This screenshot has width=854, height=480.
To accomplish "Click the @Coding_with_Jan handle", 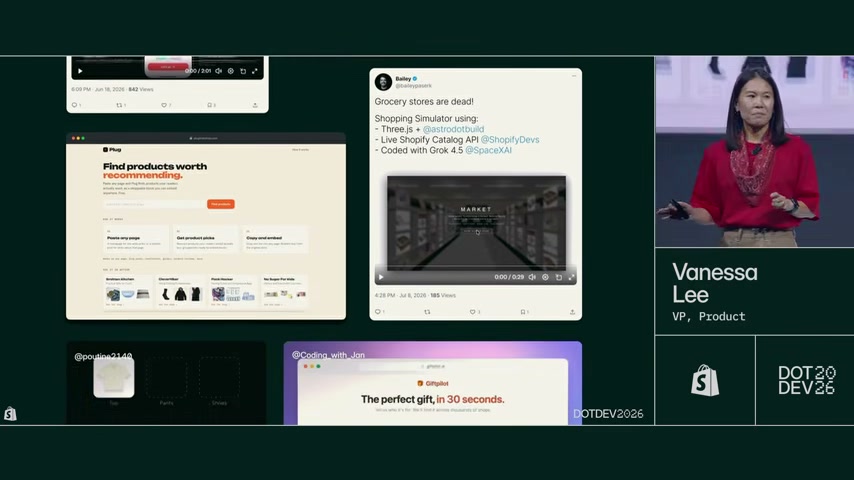I will (328, 355).
